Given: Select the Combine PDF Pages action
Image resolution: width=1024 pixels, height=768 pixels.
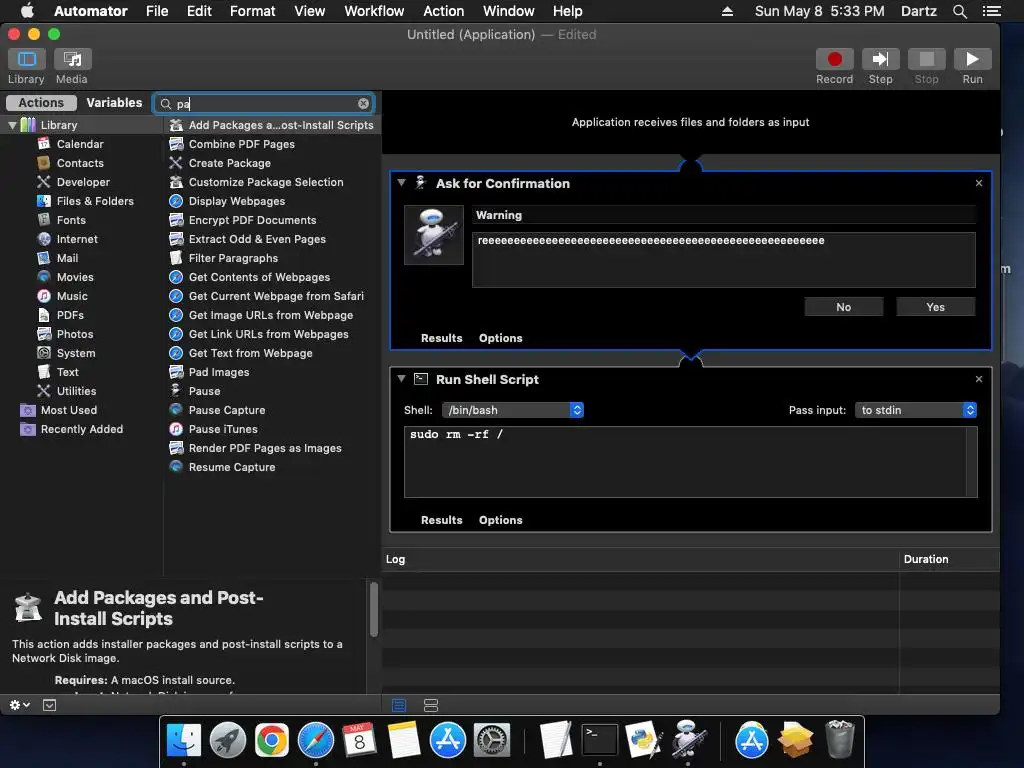Looking at the screenshot, I should pos(241,144).
